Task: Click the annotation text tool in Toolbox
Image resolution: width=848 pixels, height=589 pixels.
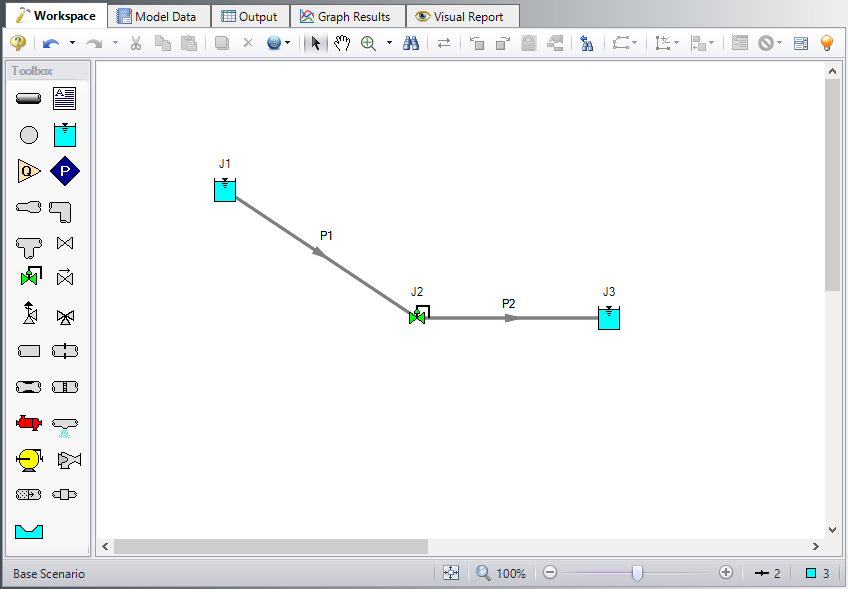Action: [65, 98]
